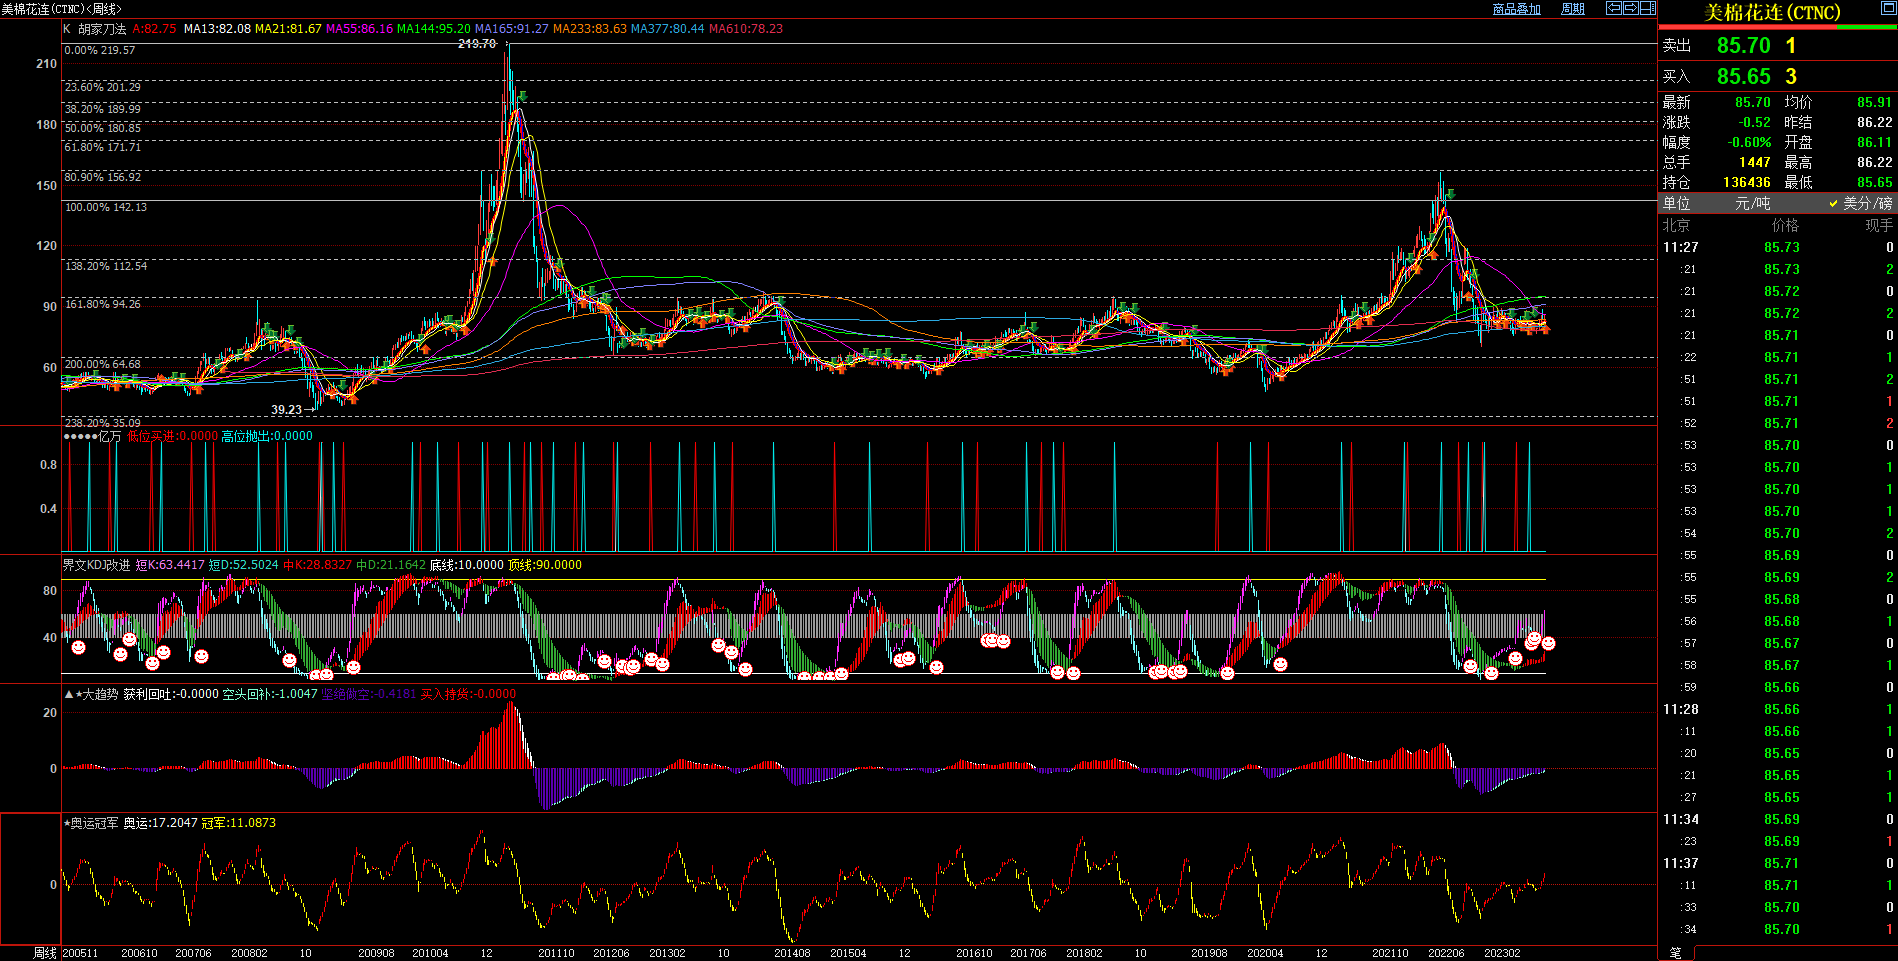Select the checked 美分/磅 unit option
Viewport: 1898px width, 961px height.
1861,203
